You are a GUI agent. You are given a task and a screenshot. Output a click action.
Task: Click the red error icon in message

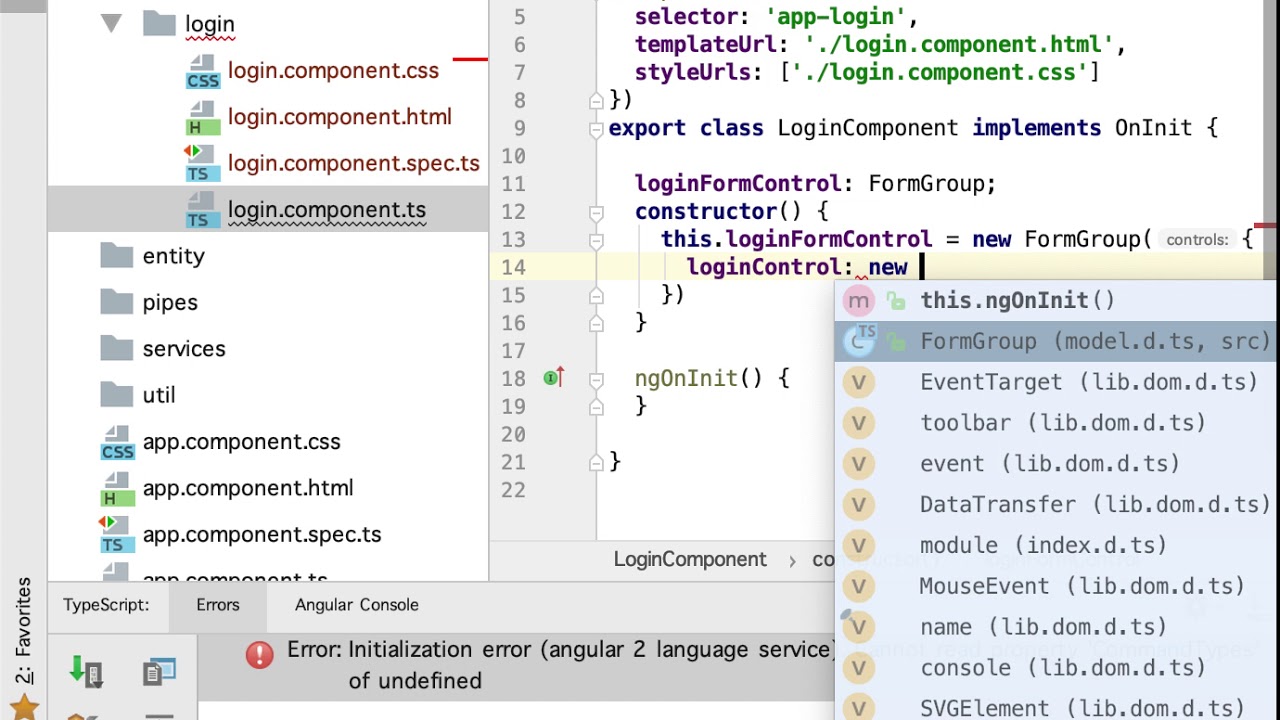[x=259, y=655]
